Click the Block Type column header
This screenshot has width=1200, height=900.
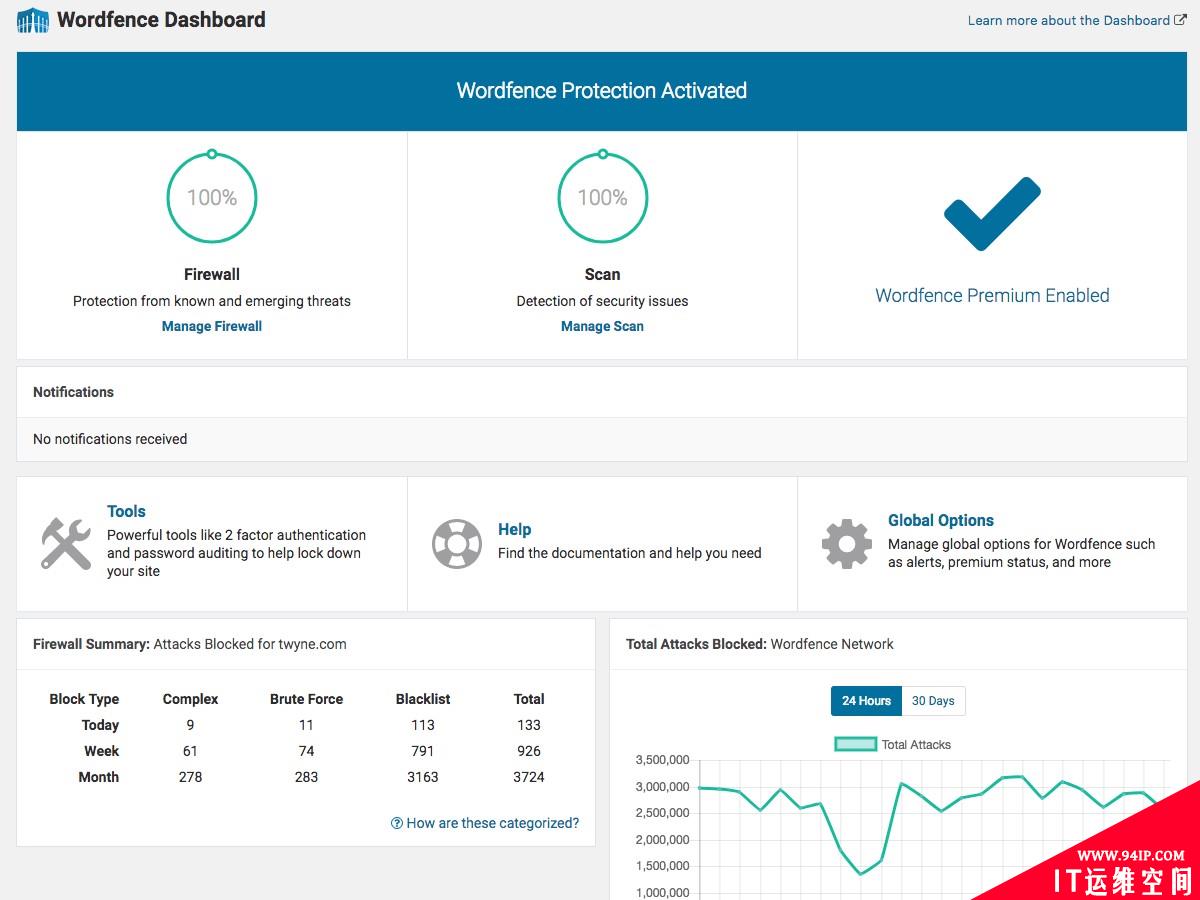(84, 699)
